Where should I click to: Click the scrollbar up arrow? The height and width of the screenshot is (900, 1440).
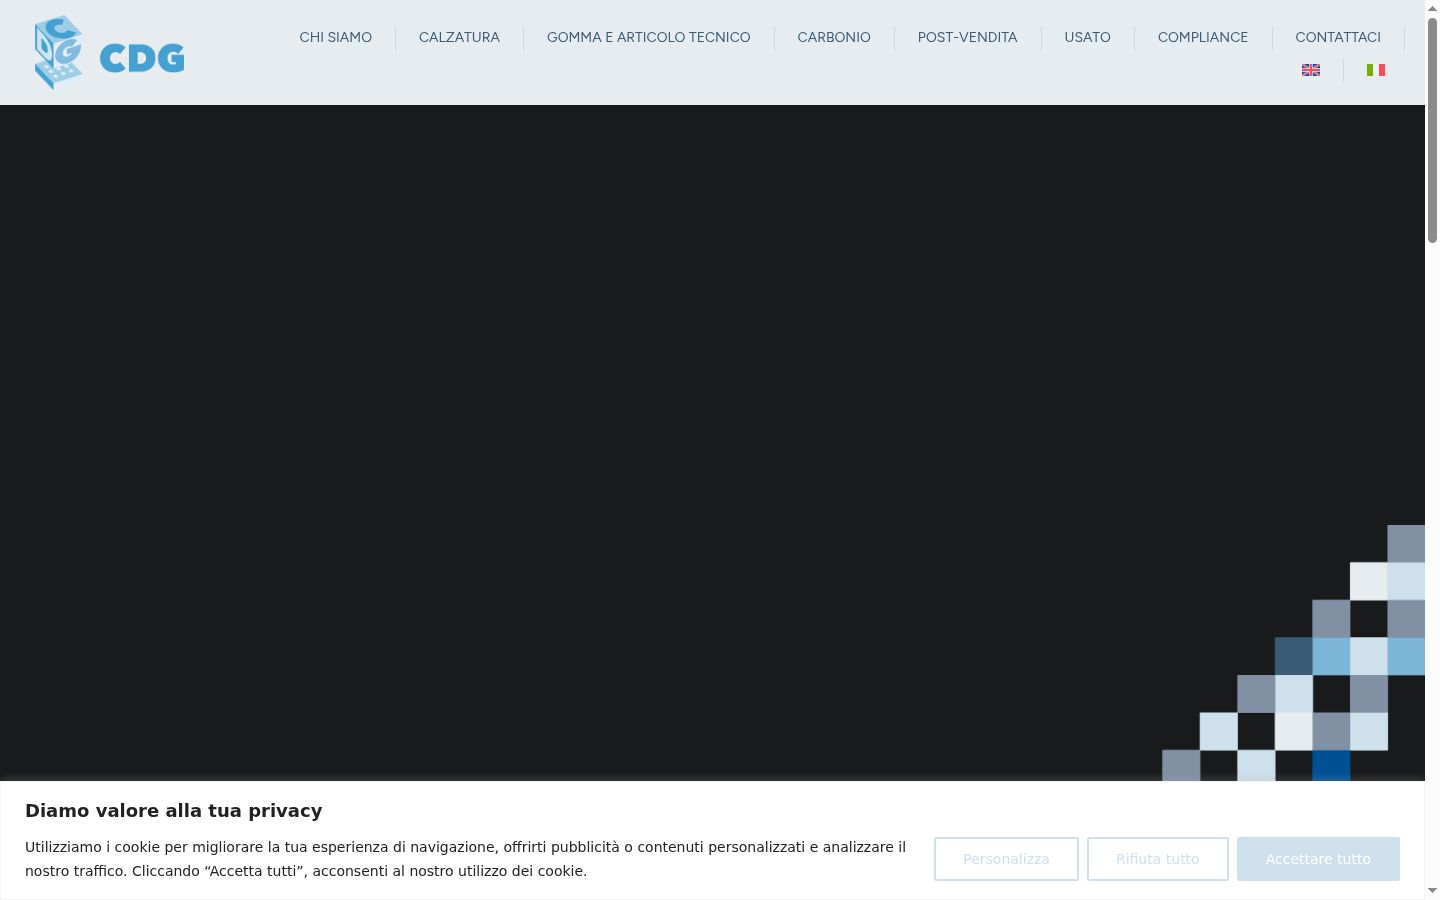(1432, 8)
